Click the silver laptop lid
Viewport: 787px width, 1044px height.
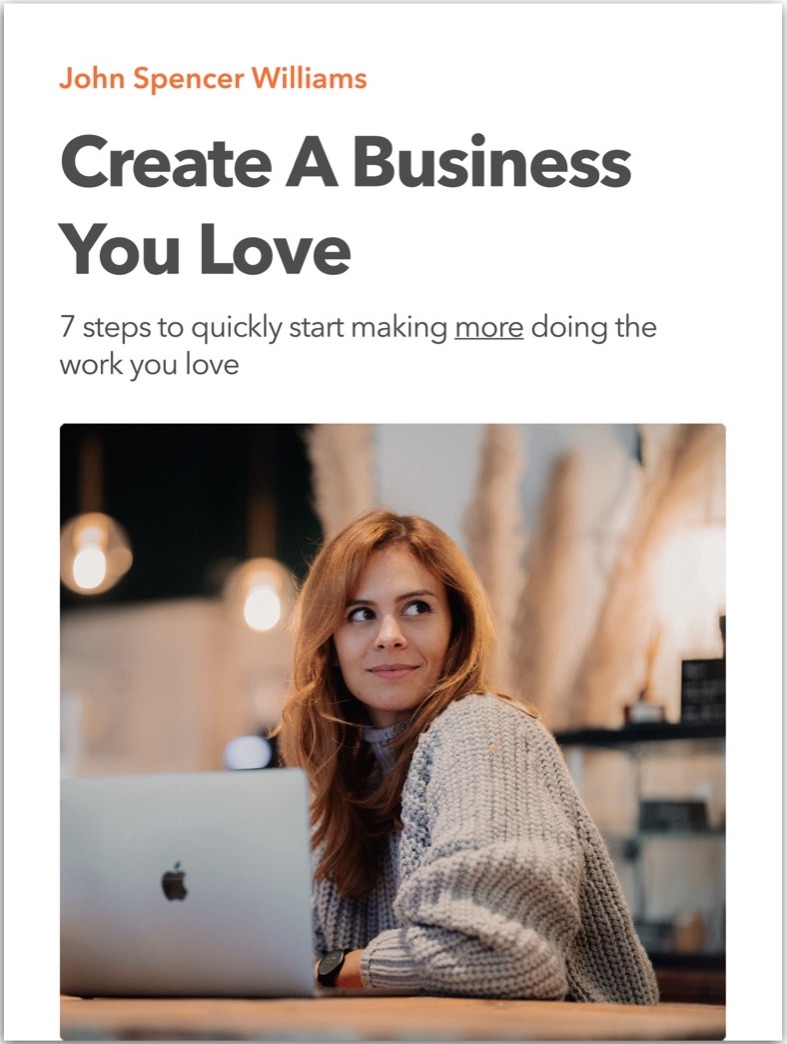click(x=187, y=881)
